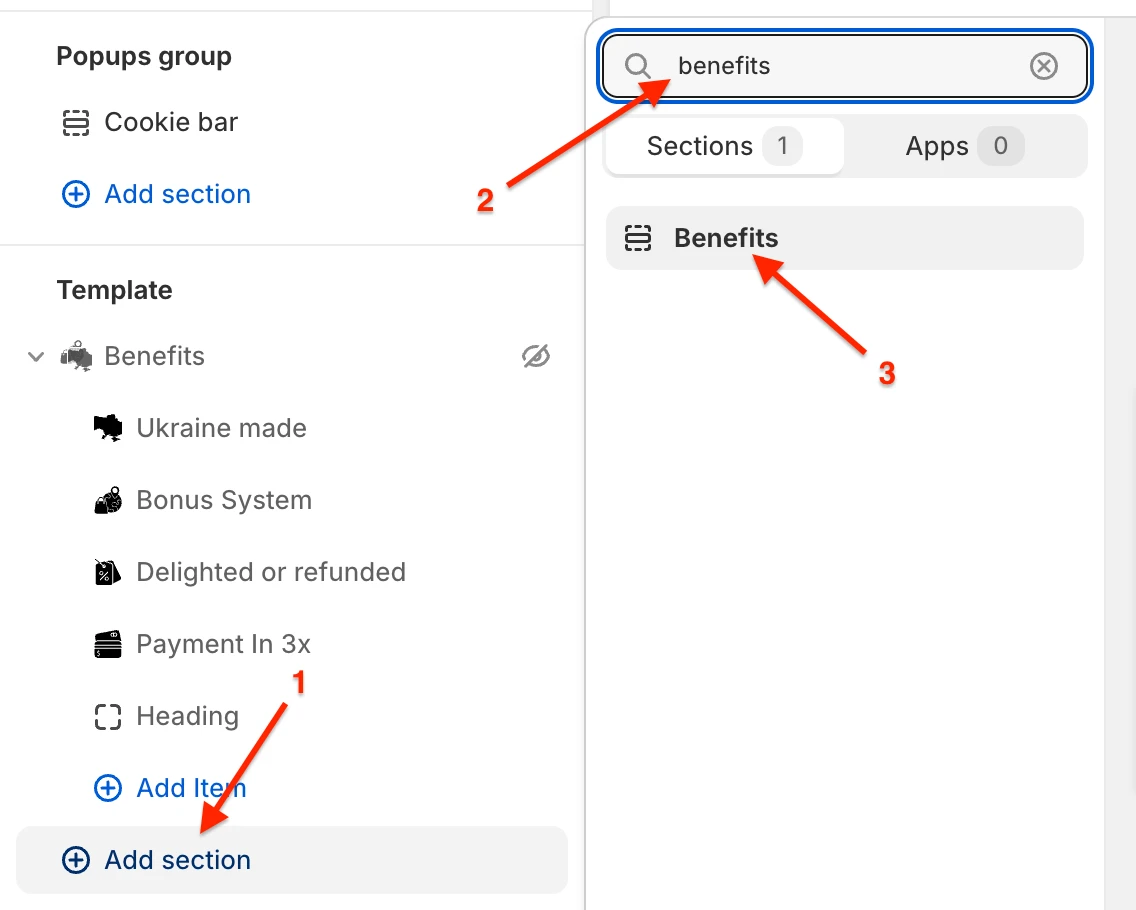Show the hidden Benefits section

click(x=536, y=356)
